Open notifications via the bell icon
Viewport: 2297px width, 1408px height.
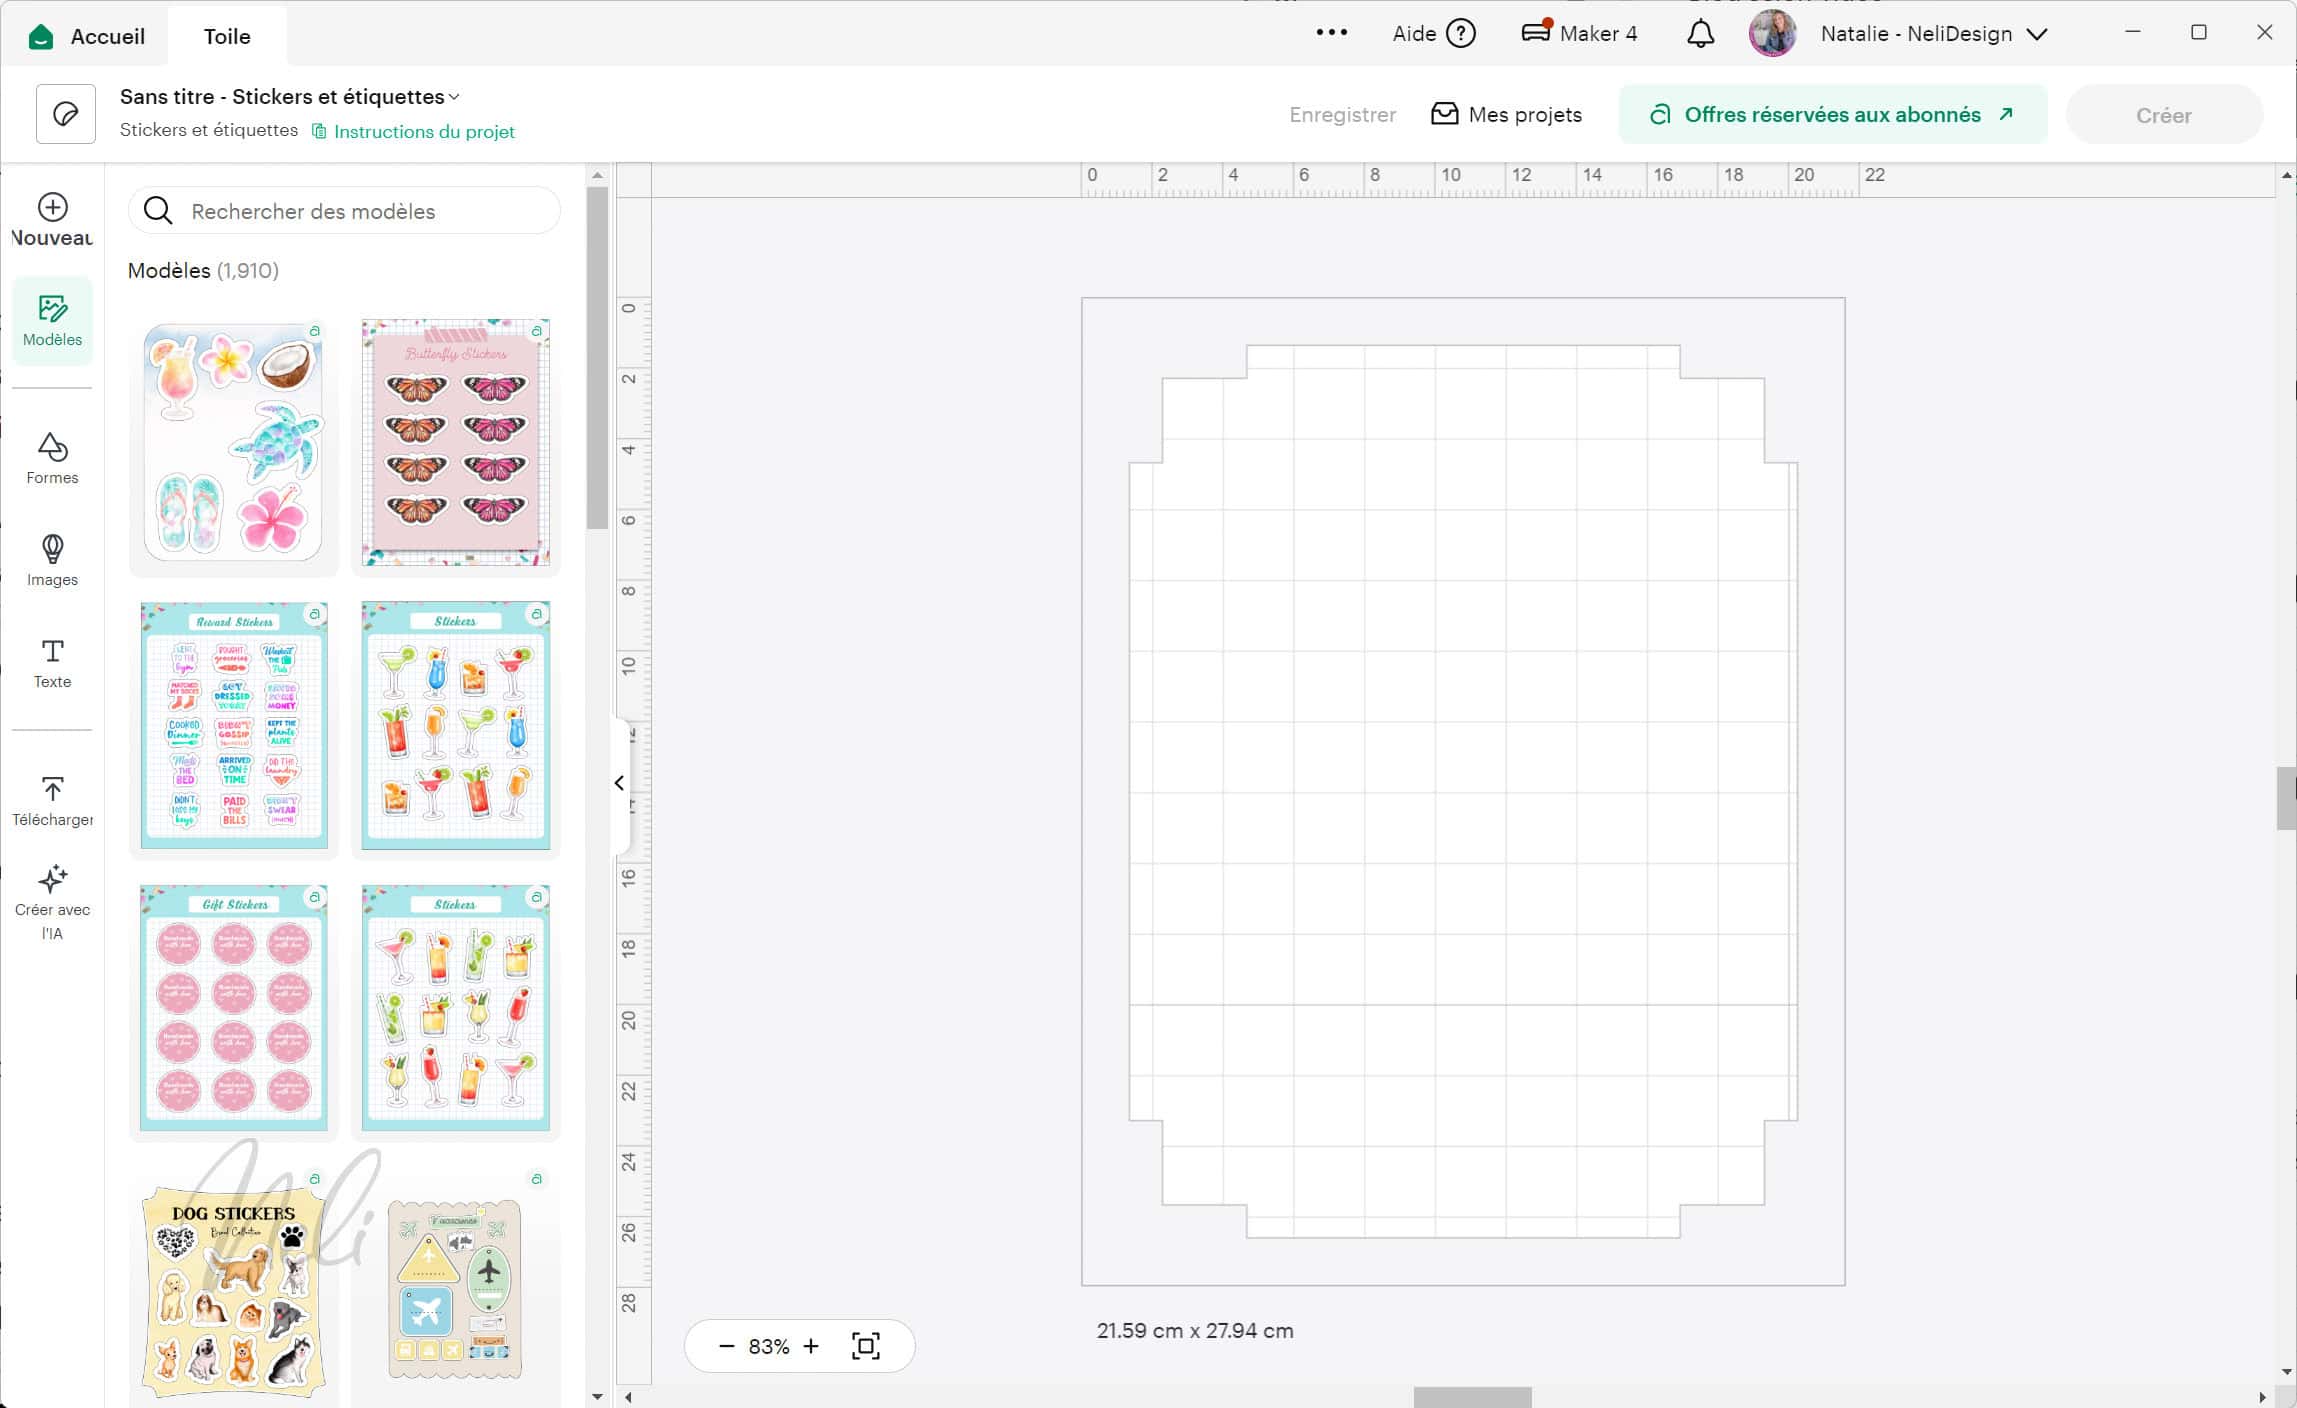[1698, 33]
